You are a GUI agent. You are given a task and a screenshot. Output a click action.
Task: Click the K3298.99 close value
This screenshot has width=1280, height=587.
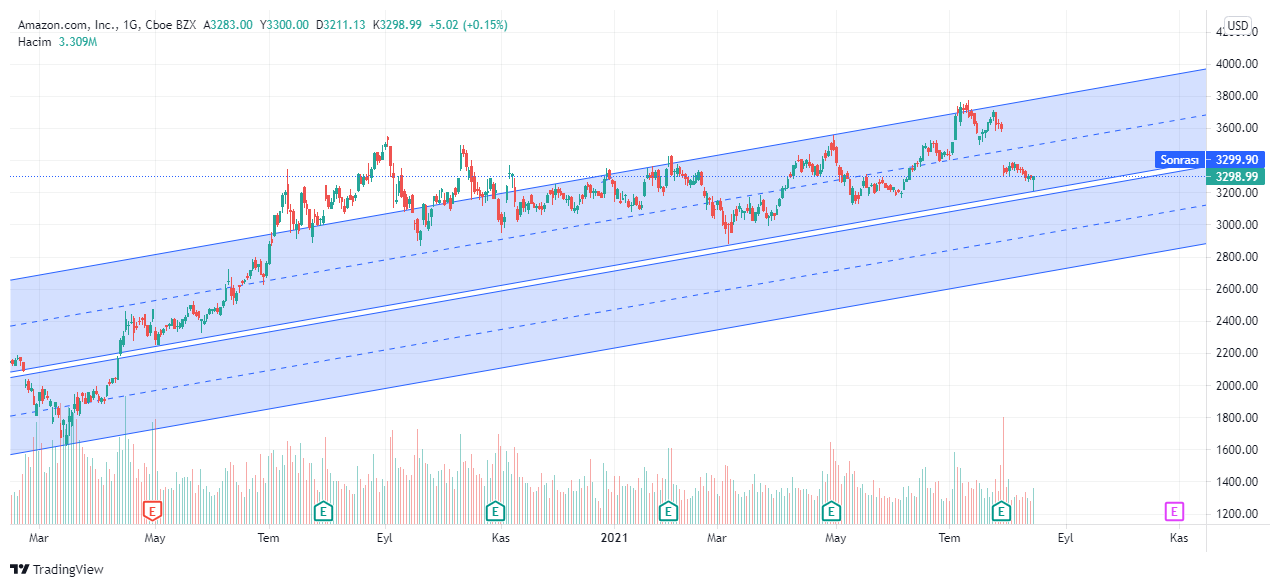point(399,25)
